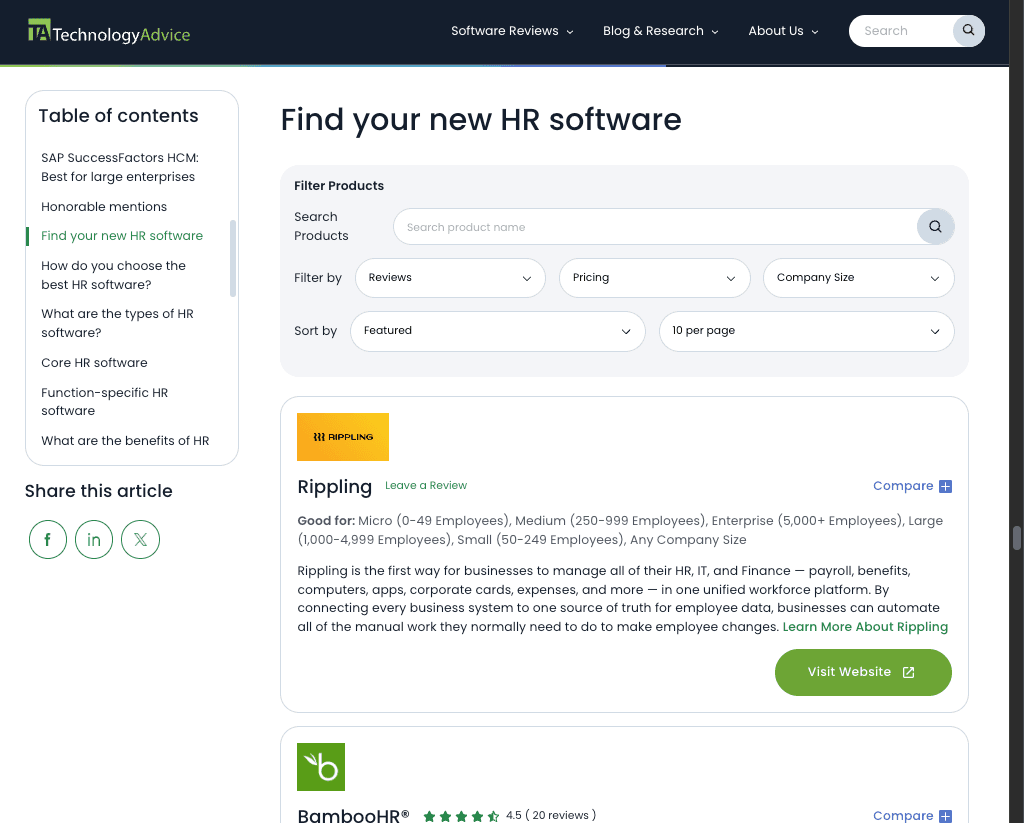This screenshot has width=1024, height=823.
Task: Click Learn More About Rippling link
Action: point(865,627)
